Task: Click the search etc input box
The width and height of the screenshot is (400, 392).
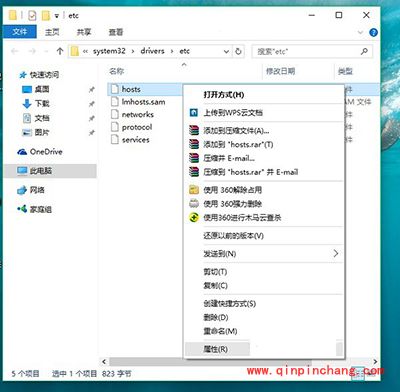Action: [312, 52]
